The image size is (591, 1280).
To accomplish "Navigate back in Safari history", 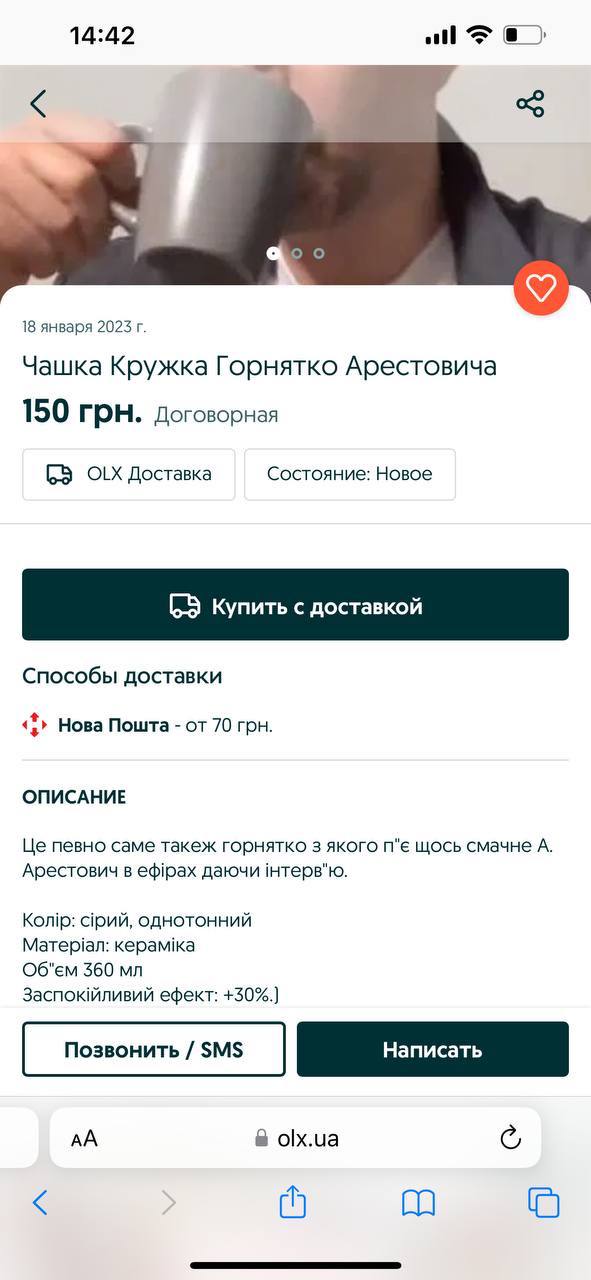I will tap(40, 1202).
